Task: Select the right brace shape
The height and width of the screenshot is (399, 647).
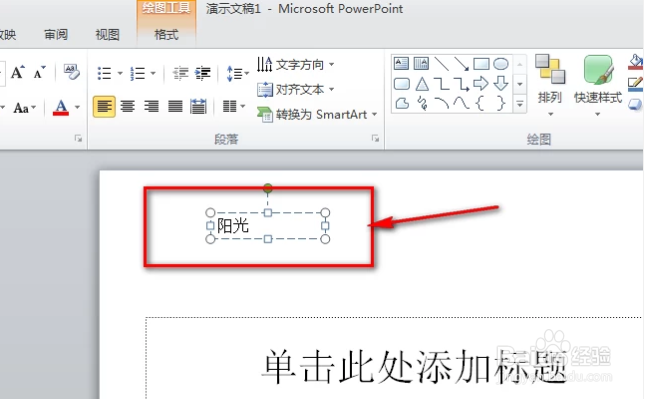Action: 500,103
